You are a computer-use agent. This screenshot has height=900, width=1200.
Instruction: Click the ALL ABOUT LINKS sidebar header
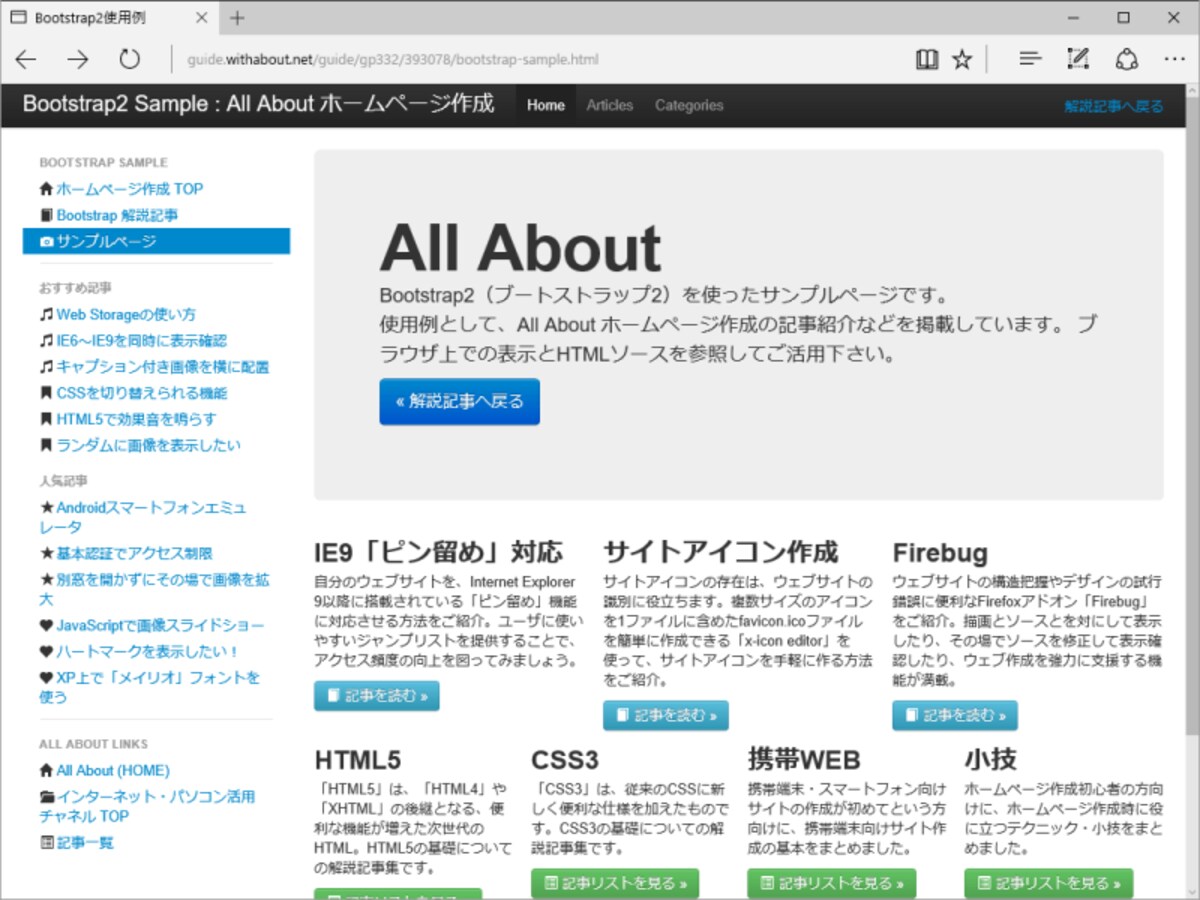point(93,745)
